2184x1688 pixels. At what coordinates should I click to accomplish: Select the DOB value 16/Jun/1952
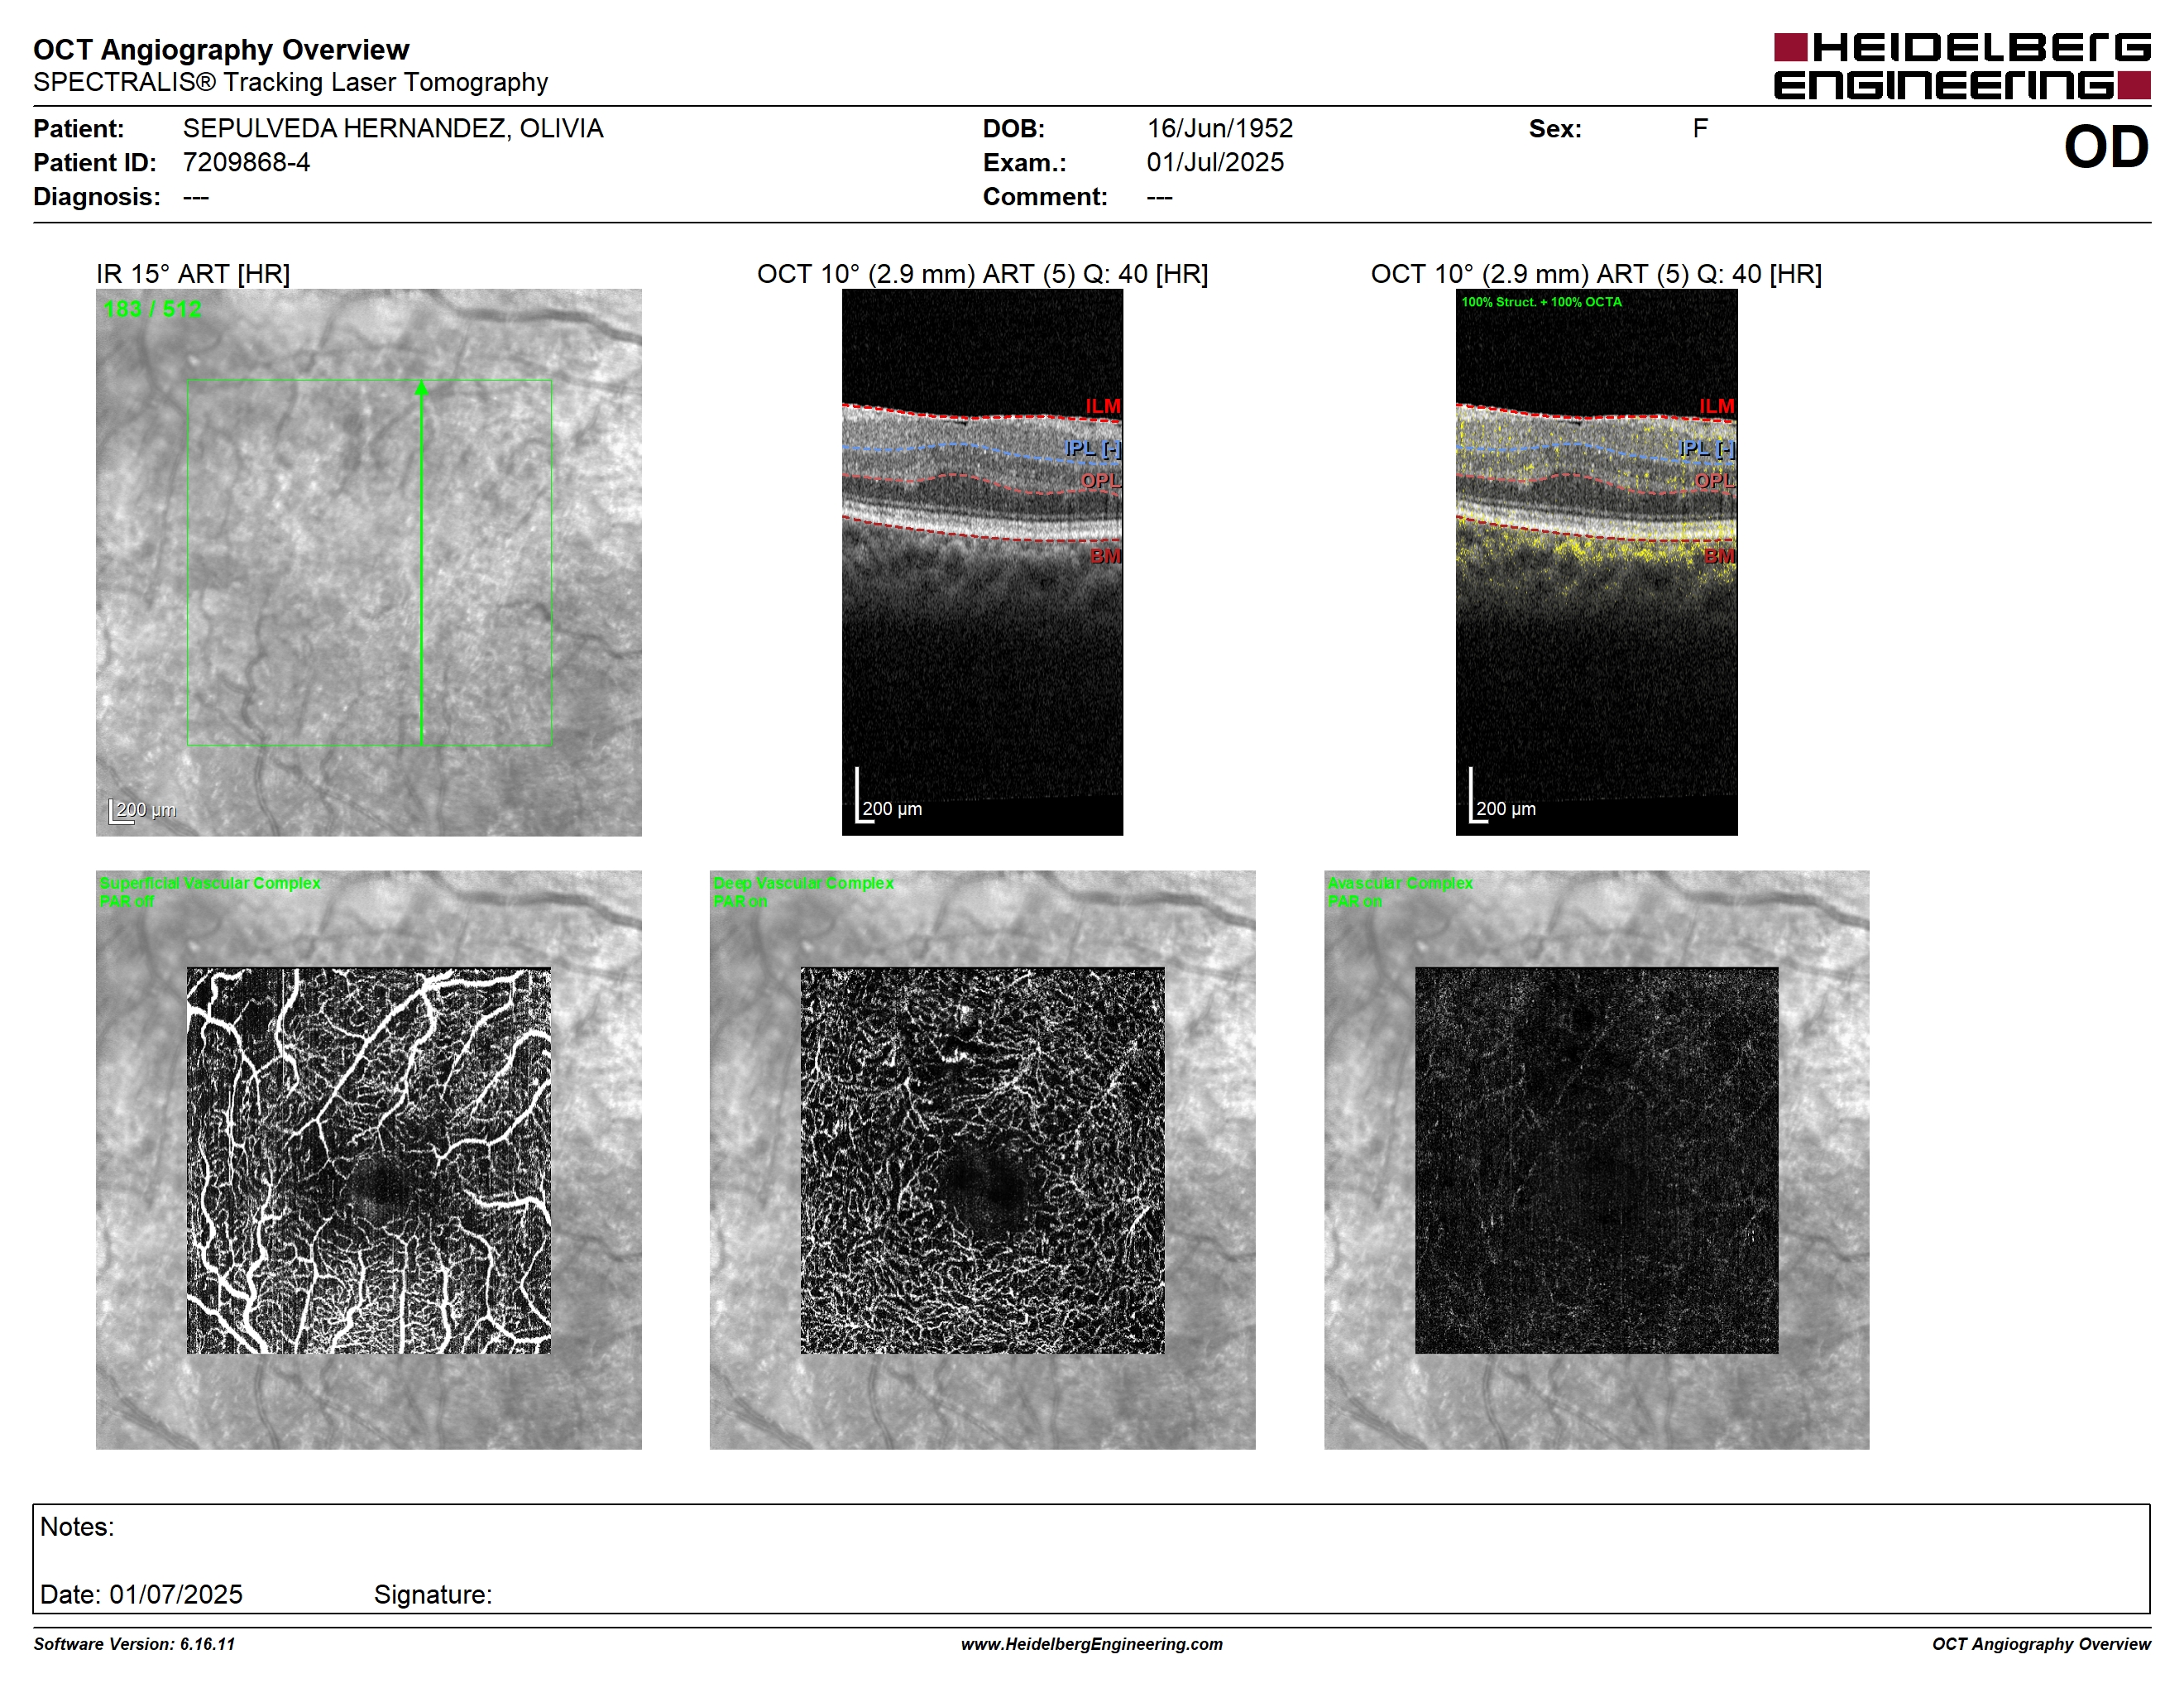point(1219,129)
